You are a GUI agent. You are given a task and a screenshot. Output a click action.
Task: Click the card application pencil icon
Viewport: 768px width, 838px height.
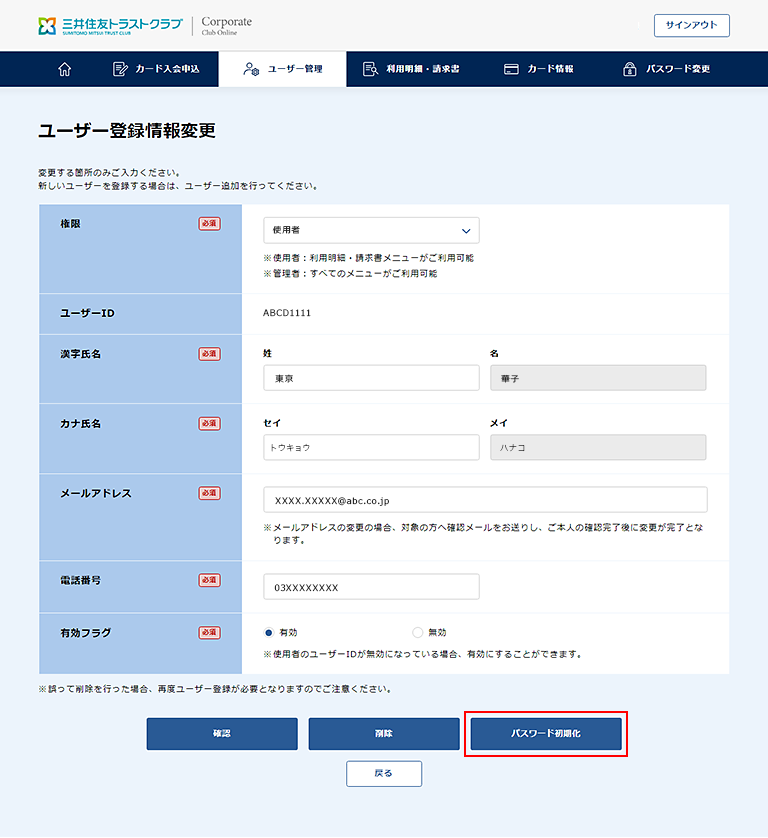(x=120, y=69)
